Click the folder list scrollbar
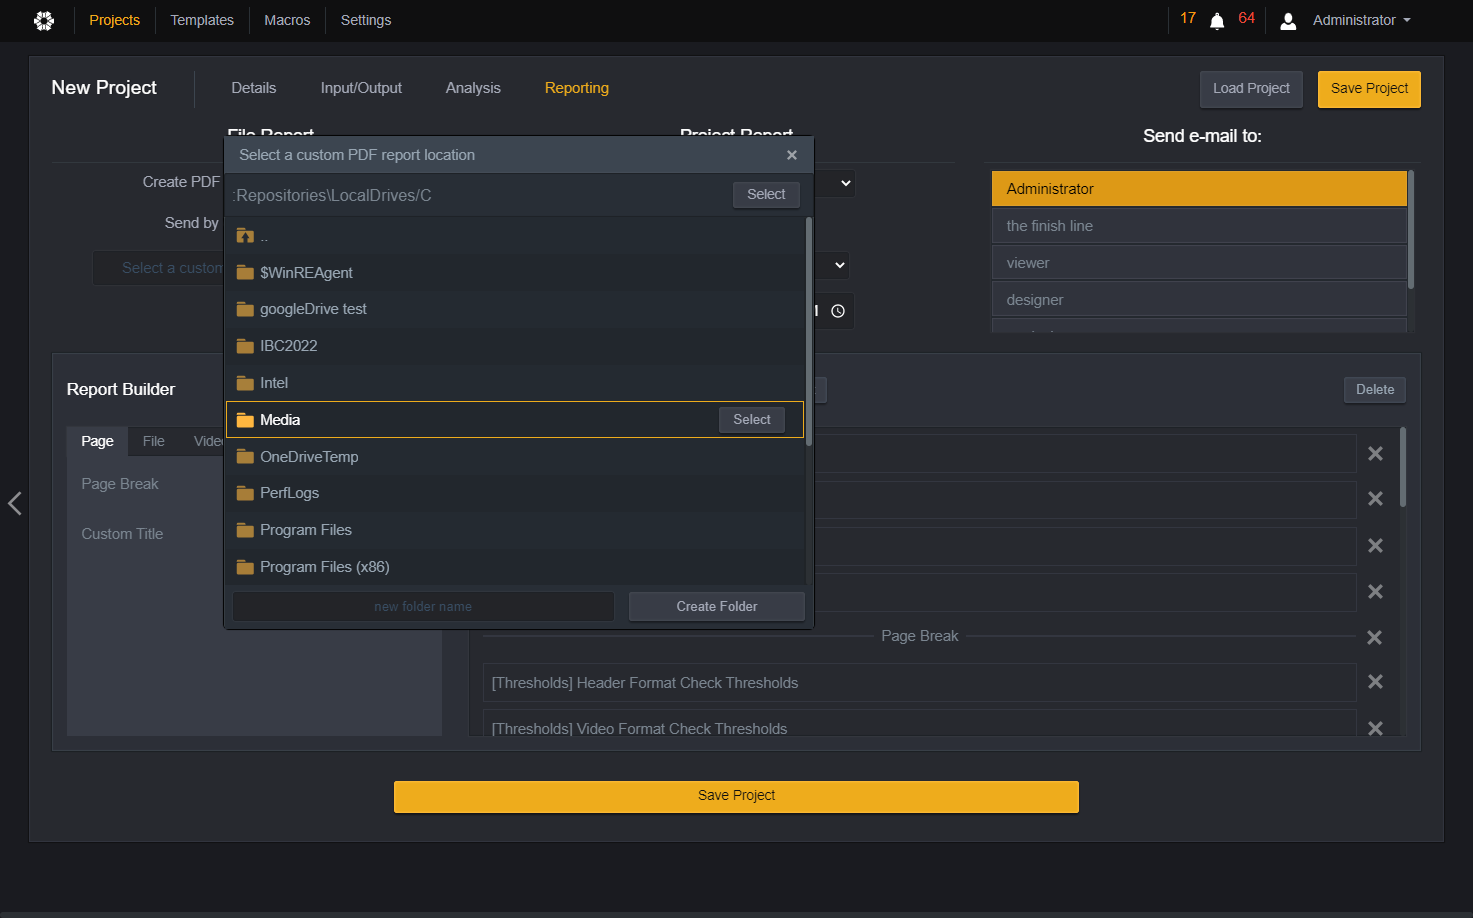This screenshot has width=1473, height=918. [x=808, y=332]
